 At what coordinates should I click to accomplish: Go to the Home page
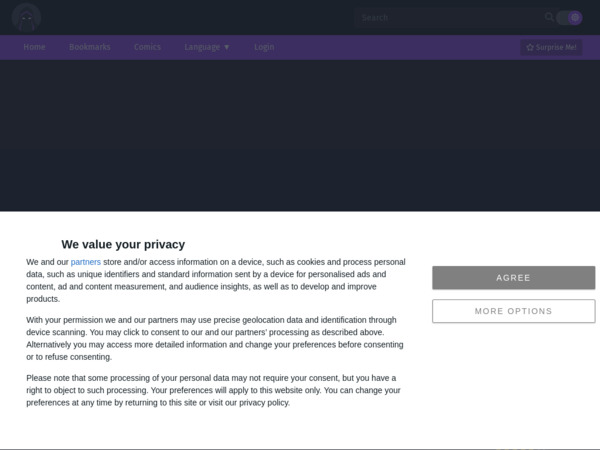(x=34, y=47)
